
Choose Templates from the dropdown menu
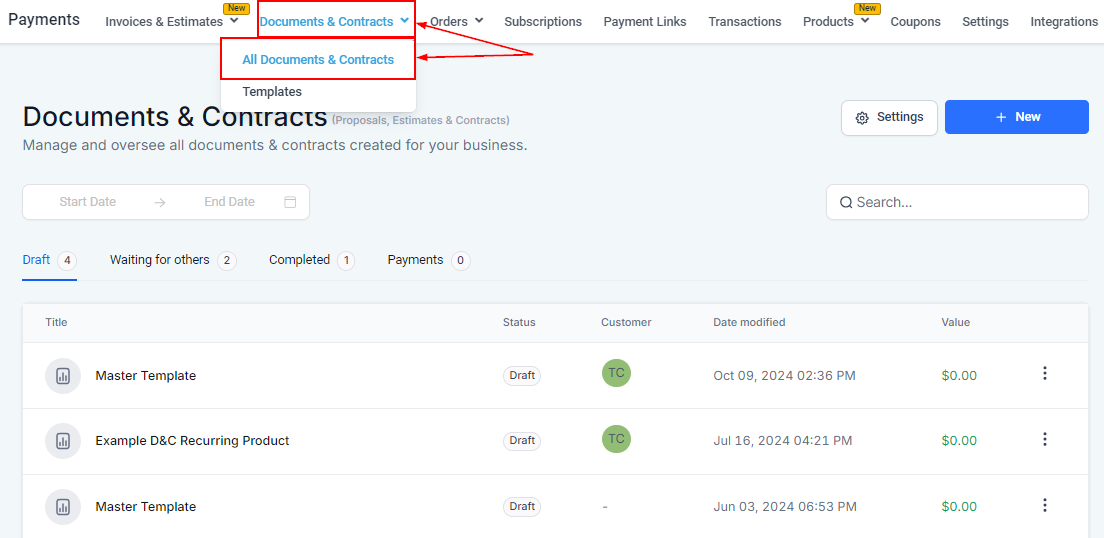click(x=272, y=92)
